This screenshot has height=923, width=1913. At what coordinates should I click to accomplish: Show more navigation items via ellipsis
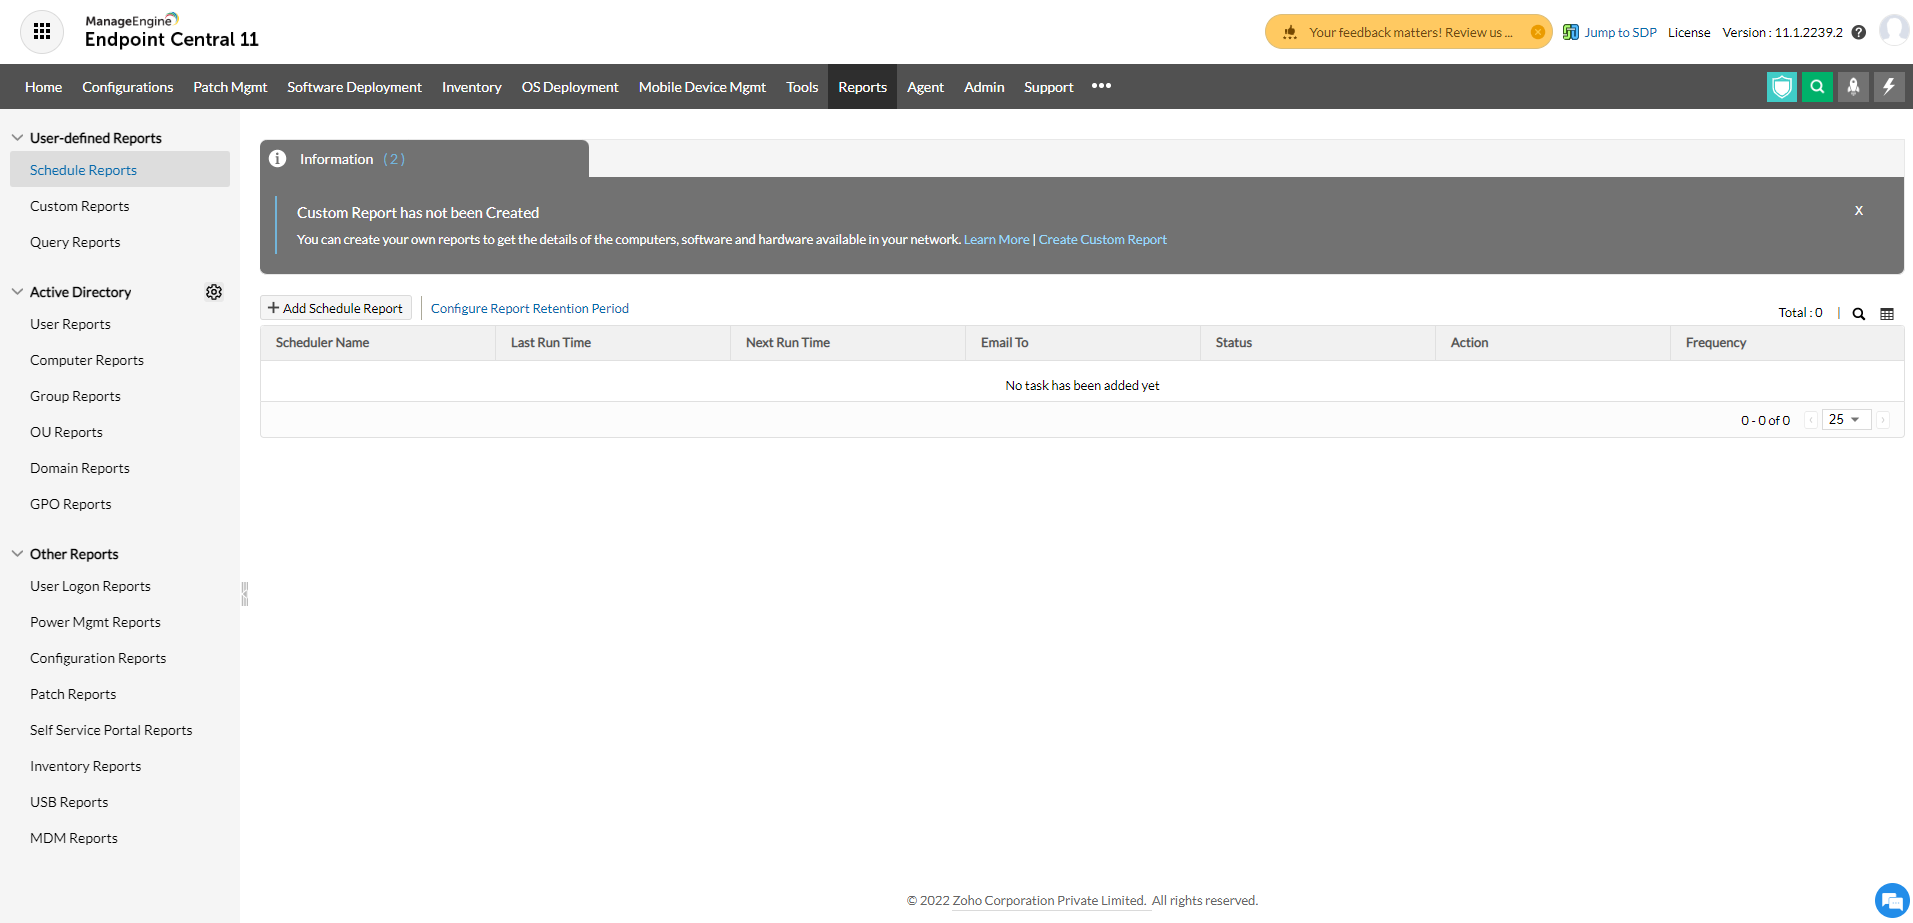tap(1101, 87)
